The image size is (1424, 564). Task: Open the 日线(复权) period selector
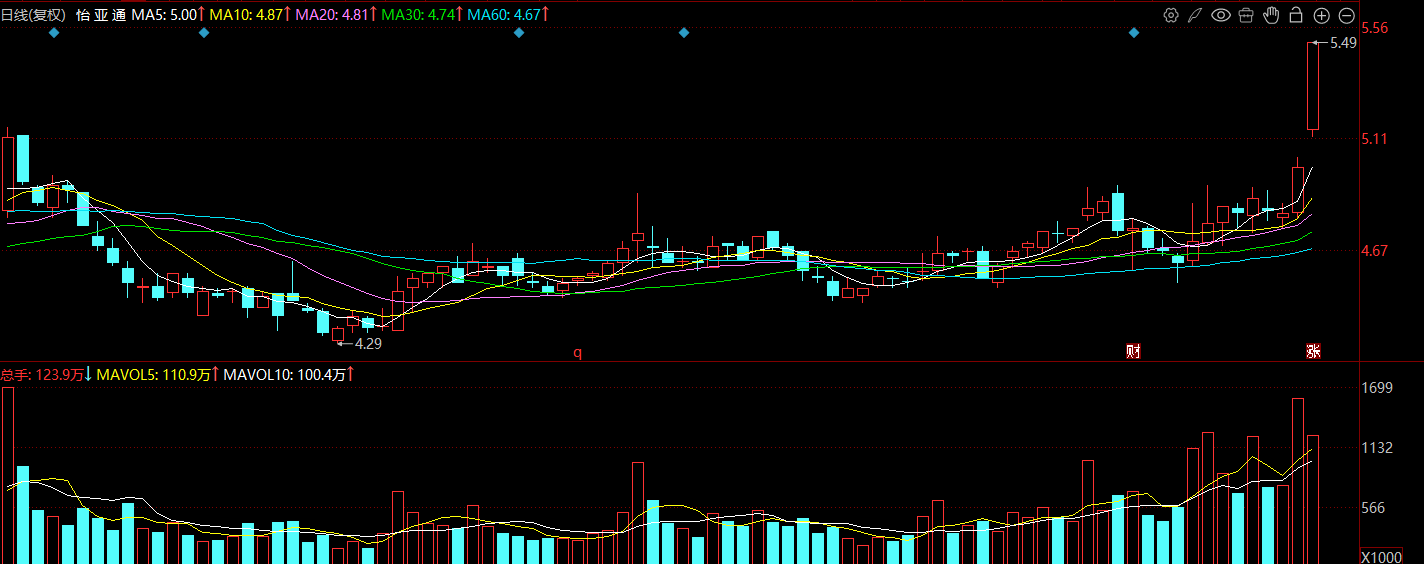pos(33,15)
